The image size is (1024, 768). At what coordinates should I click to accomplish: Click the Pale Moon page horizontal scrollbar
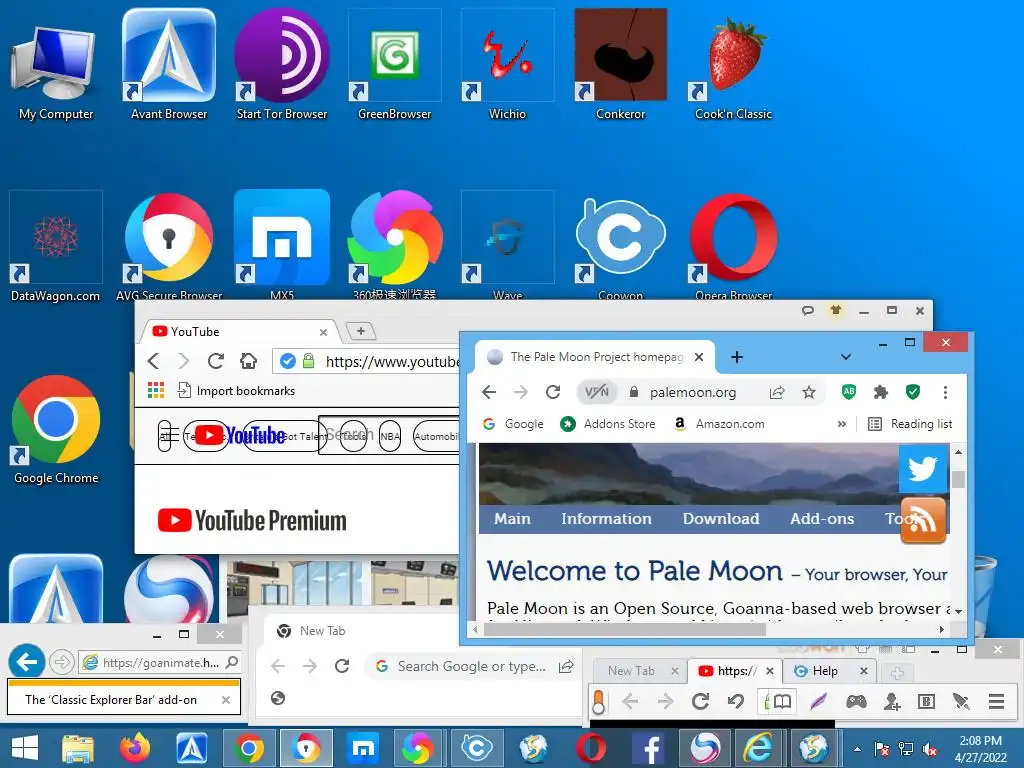(624, 630)
